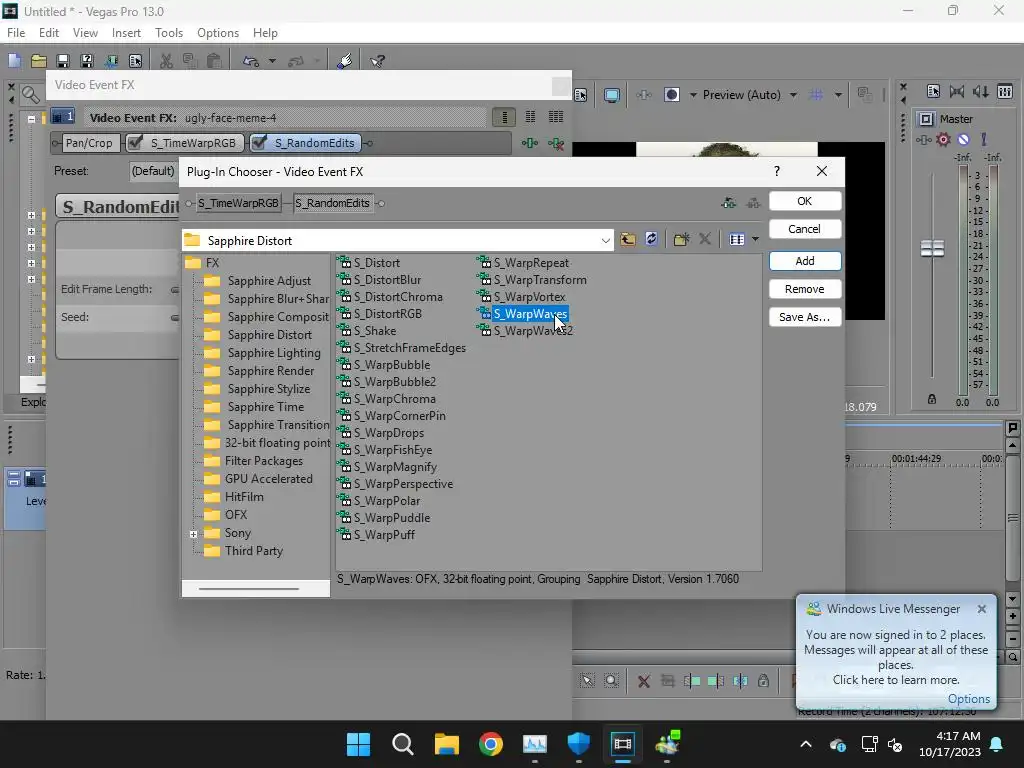1024x768 pixels.
Task: Click the Undo arrow icon
Action: click(x=251, y=61)
